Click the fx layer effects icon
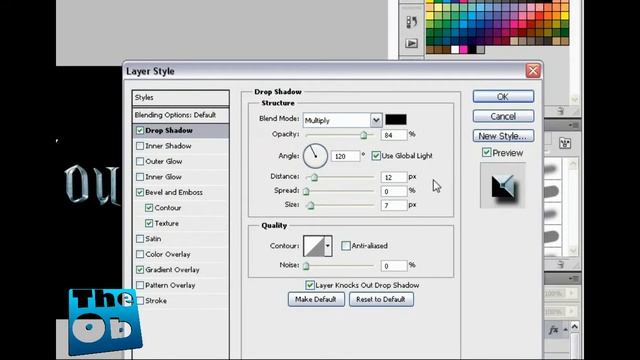 pos(553,330)
